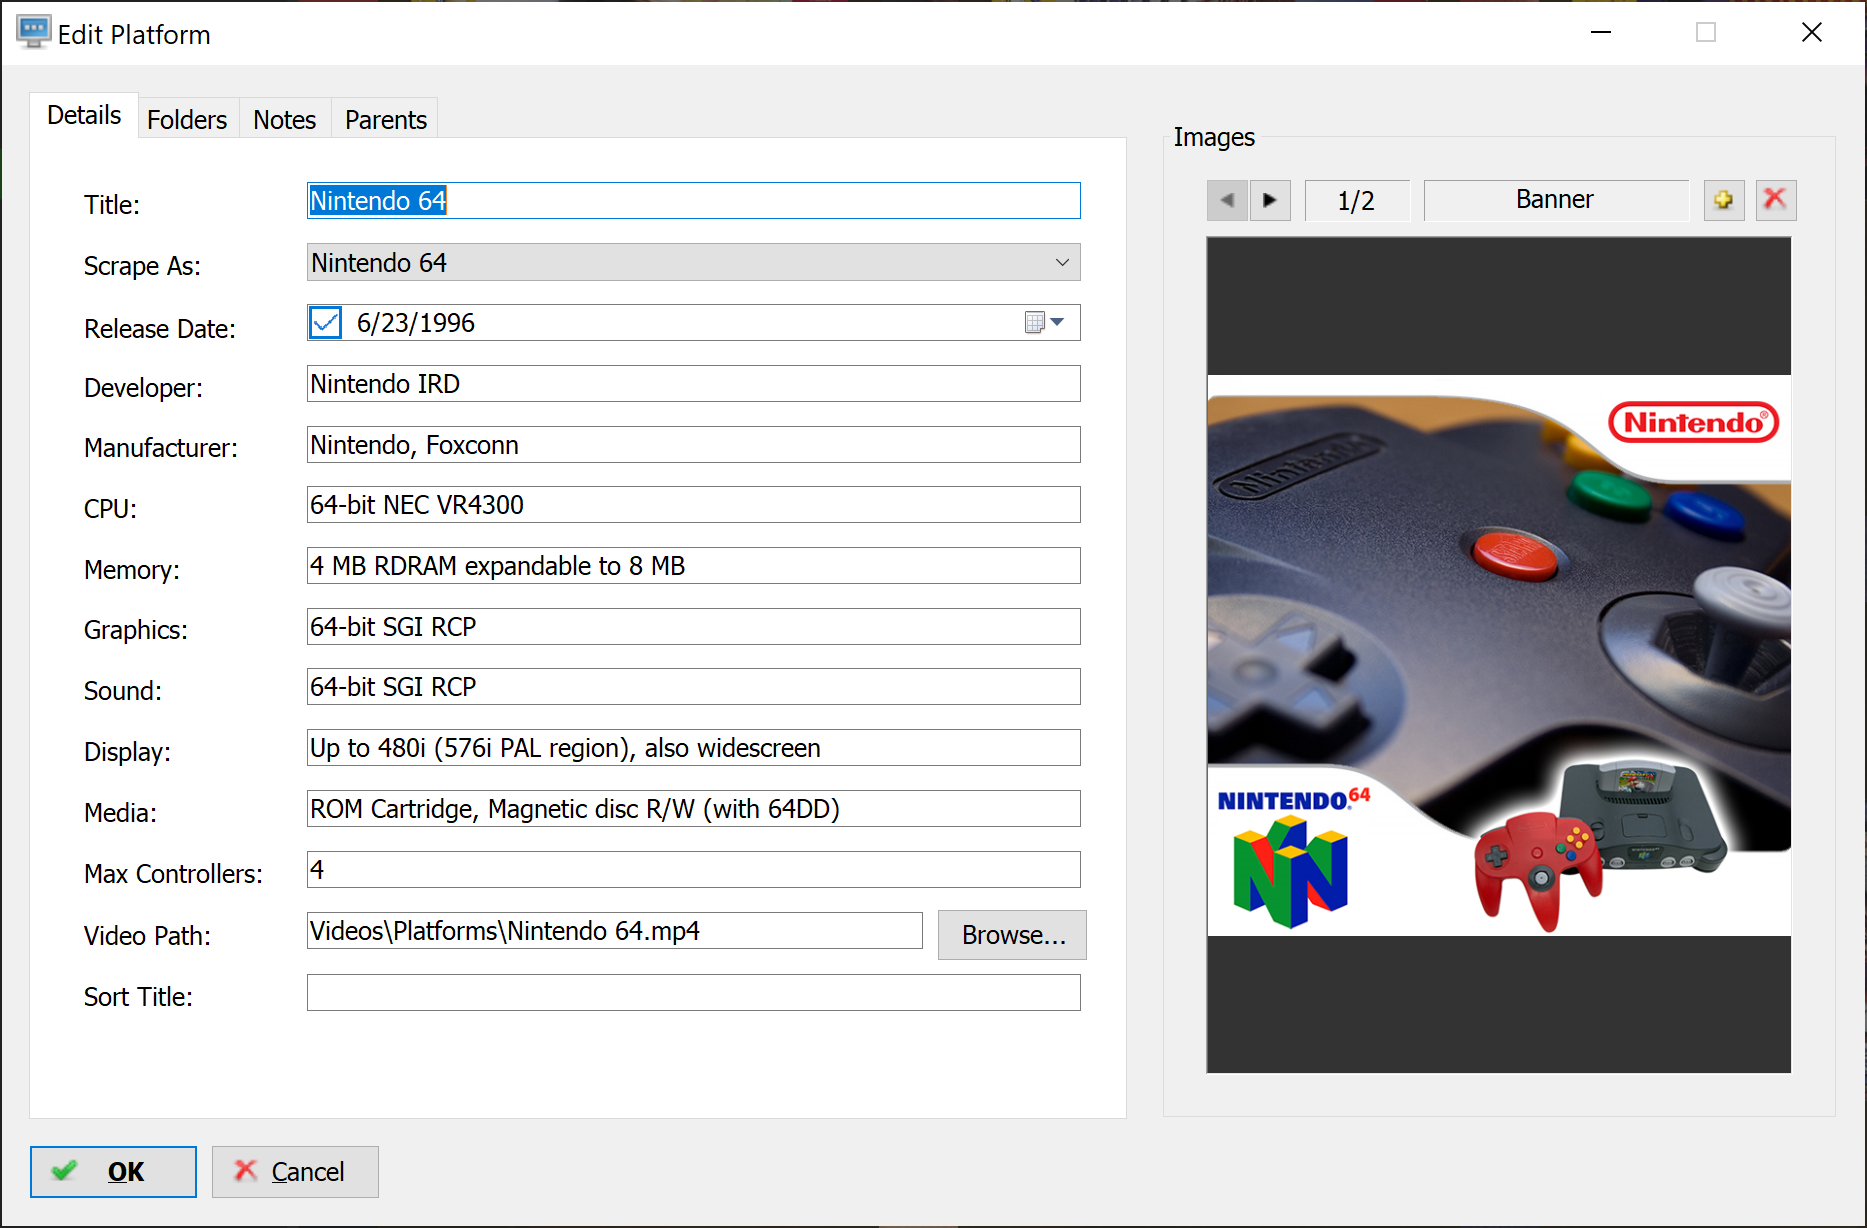The height and width of the screenshot is (1228, 1867).
Task: Open the Parents tab
Action: 386,120
